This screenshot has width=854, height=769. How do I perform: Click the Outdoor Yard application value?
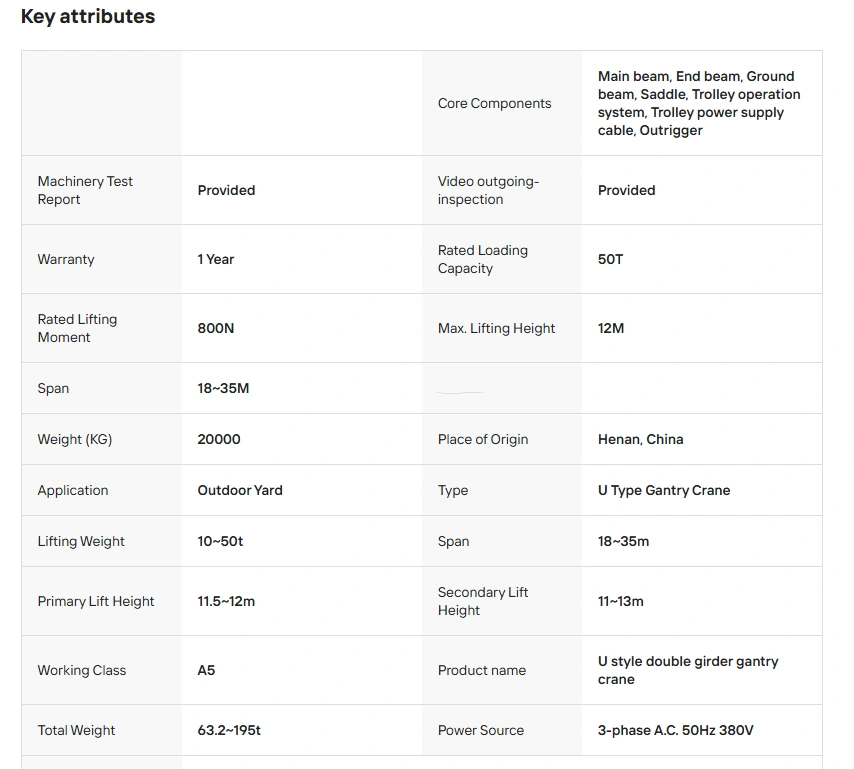pyautogui.click(x=240, y=490)
